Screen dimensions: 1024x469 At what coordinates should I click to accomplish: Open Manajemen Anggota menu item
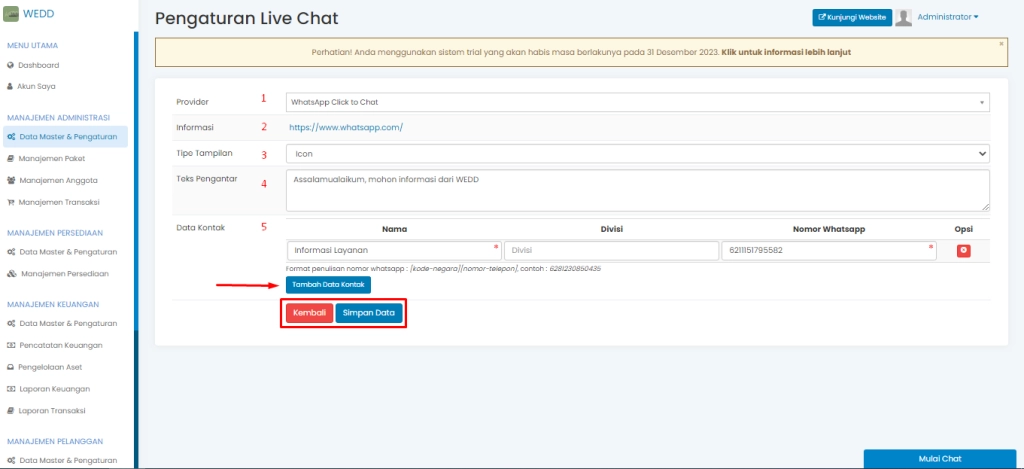tap(58, 180)
